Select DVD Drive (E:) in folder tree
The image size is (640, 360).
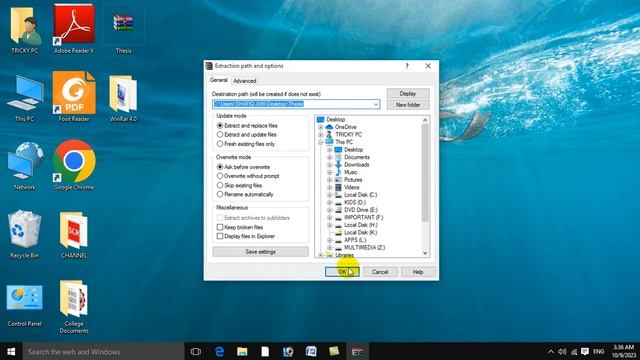[x=361, y=210]
